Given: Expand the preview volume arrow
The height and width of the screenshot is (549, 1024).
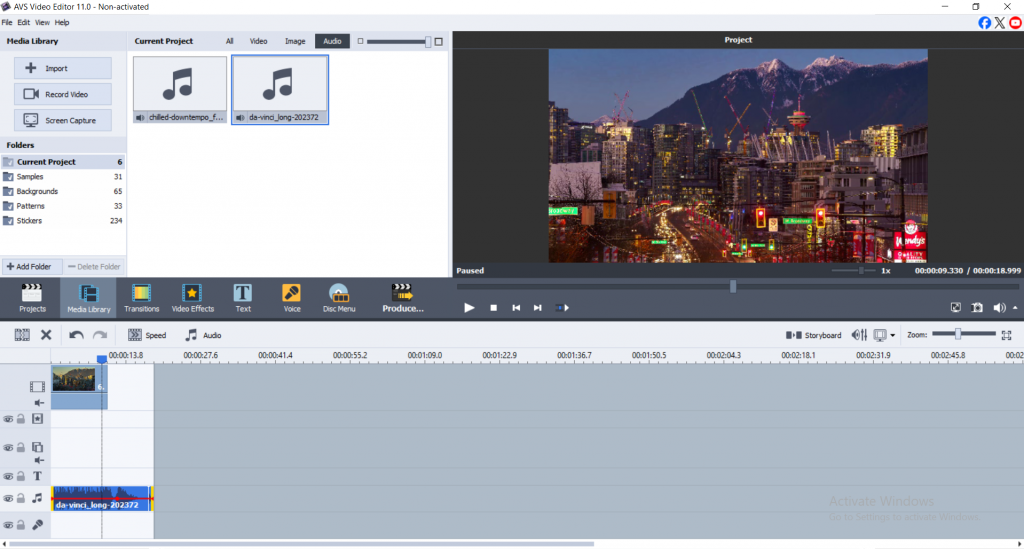Looking at the screenshot, I should [1016, 308].
